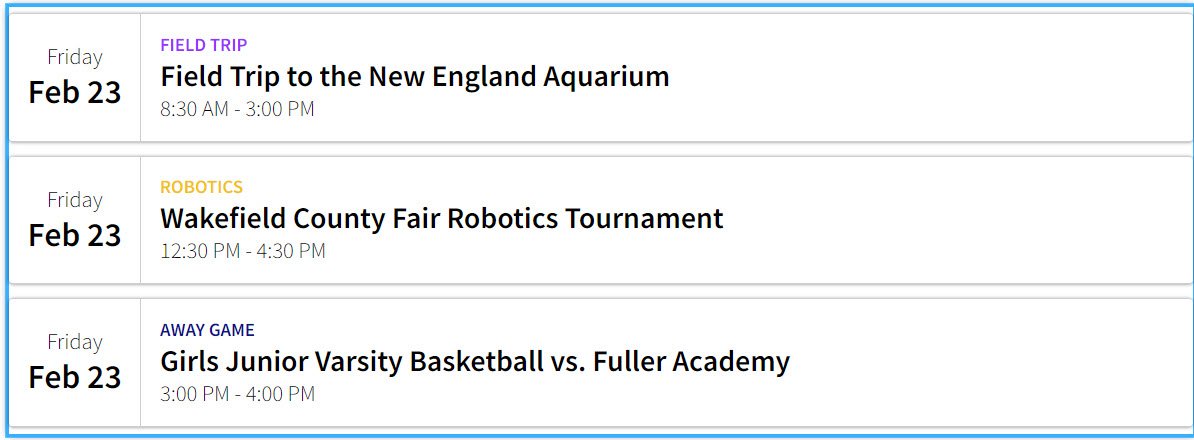
Task: Open the Field Trip to the New England Aquarium event
Action: [x=414, y=76]
